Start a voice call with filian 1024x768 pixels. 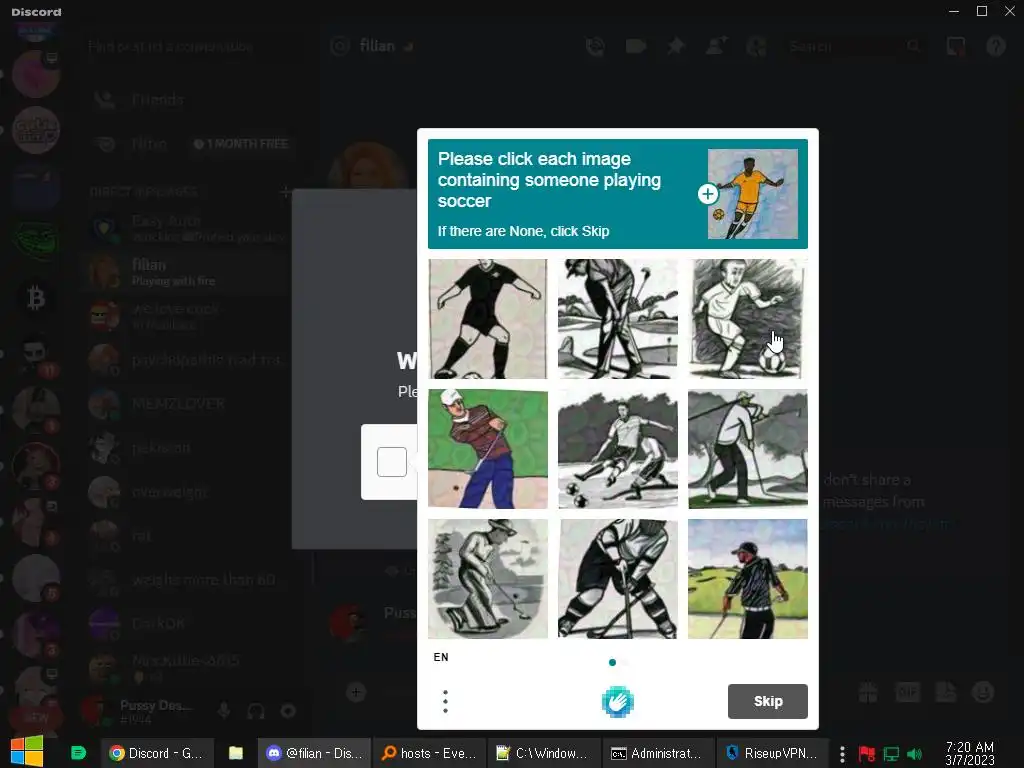click(595, 46)
